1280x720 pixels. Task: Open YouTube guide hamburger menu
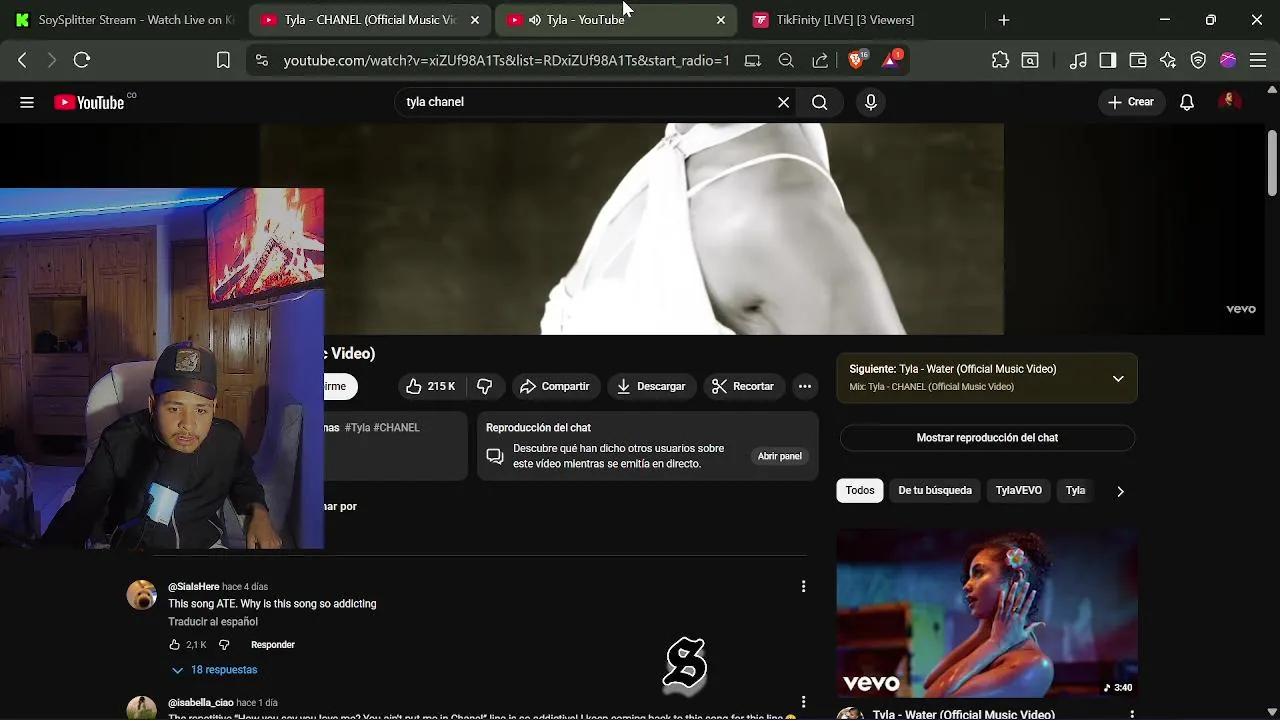[27, 102]
